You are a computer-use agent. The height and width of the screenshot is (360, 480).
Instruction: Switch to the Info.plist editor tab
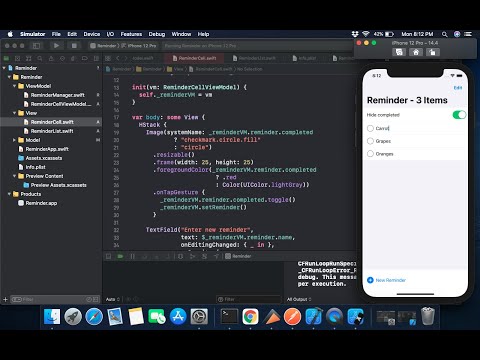point(304,58)
